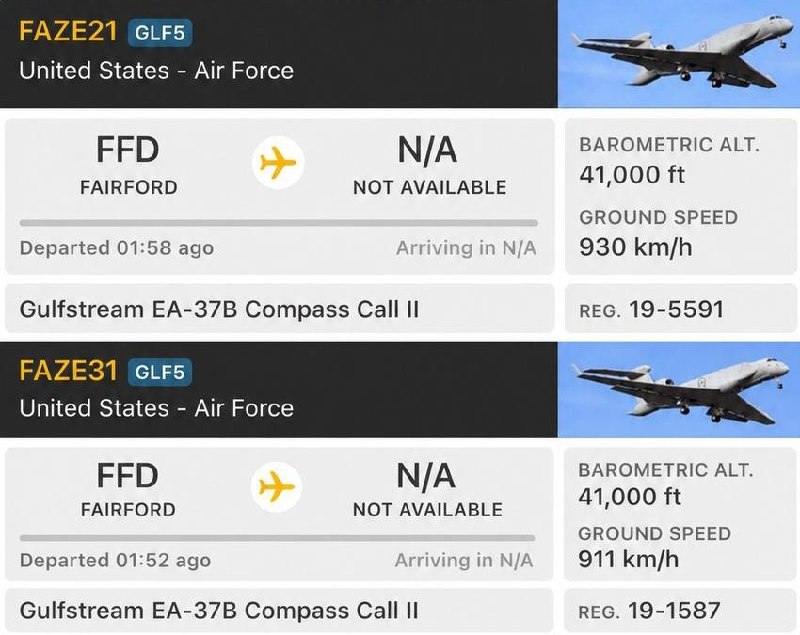Image resolution: width=800 pixels, height=635 pixels.
Task: Open the FAZE21 aircraft photo thumbnail
Action: (x=679, y=54)
